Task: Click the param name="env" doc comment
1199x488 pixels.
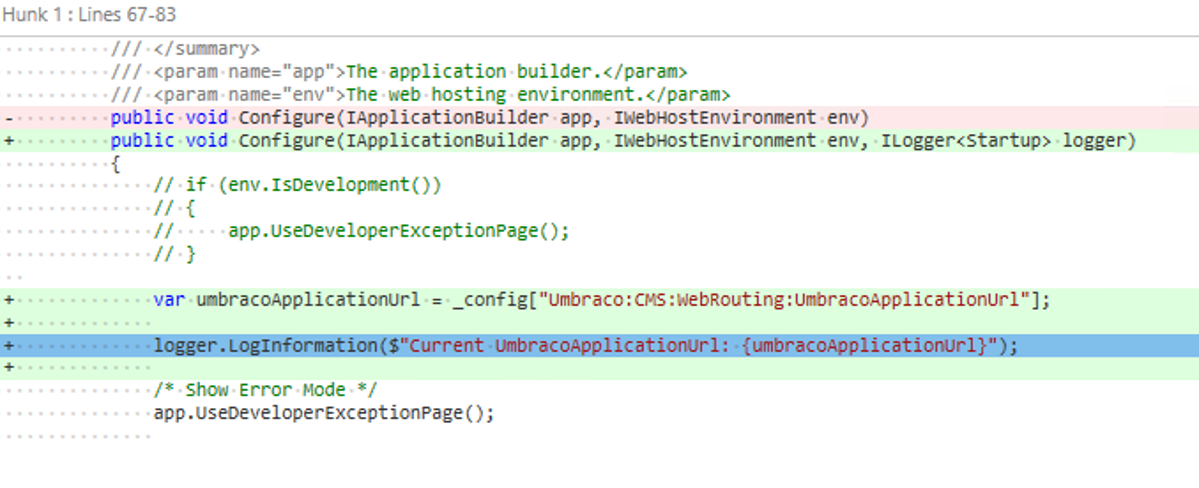Action: pyautogui.click(x=420, y=95)
